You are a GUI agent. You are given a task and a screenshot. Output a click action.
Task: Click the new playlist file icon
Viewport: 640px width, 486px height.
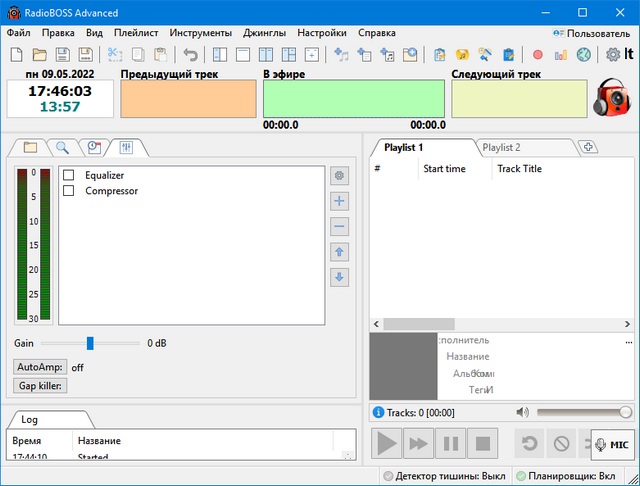pyautogui.click(x=16, y=54)
